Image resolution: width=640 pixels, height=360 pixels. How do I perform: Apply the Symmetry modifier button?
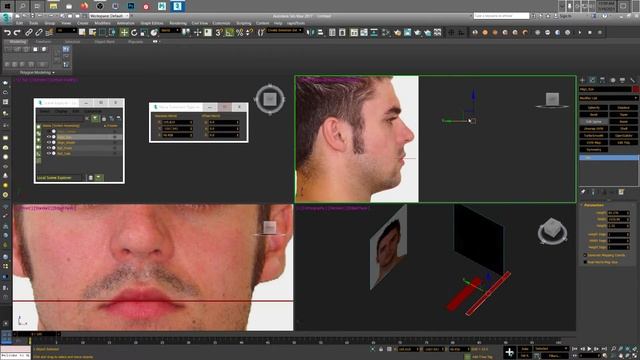[x=593, y=150]
